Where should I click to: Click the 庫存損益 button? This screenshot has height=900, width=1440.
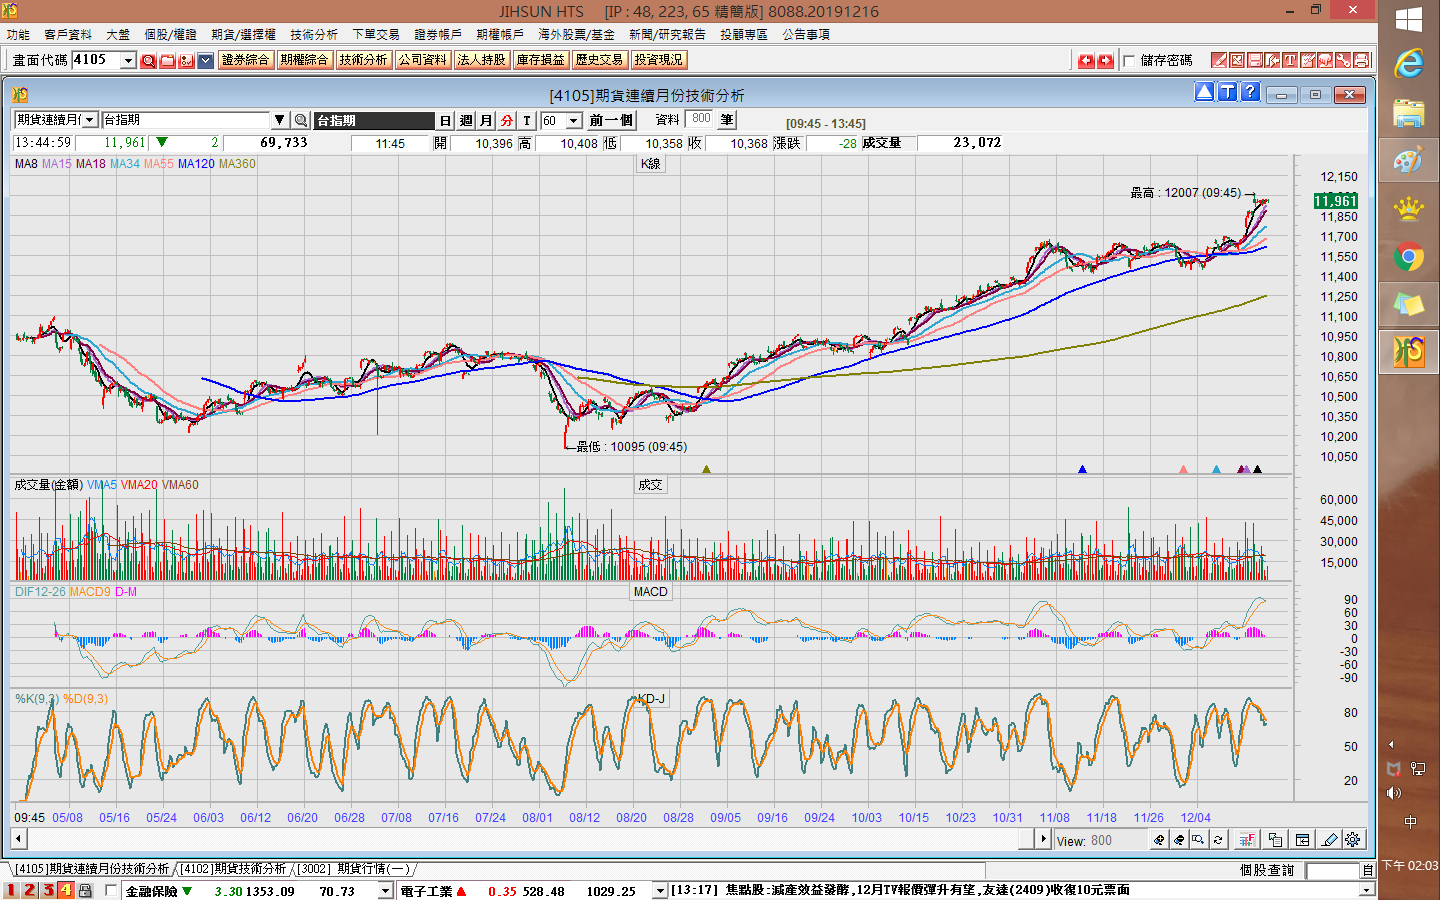(x=540, y=60)
